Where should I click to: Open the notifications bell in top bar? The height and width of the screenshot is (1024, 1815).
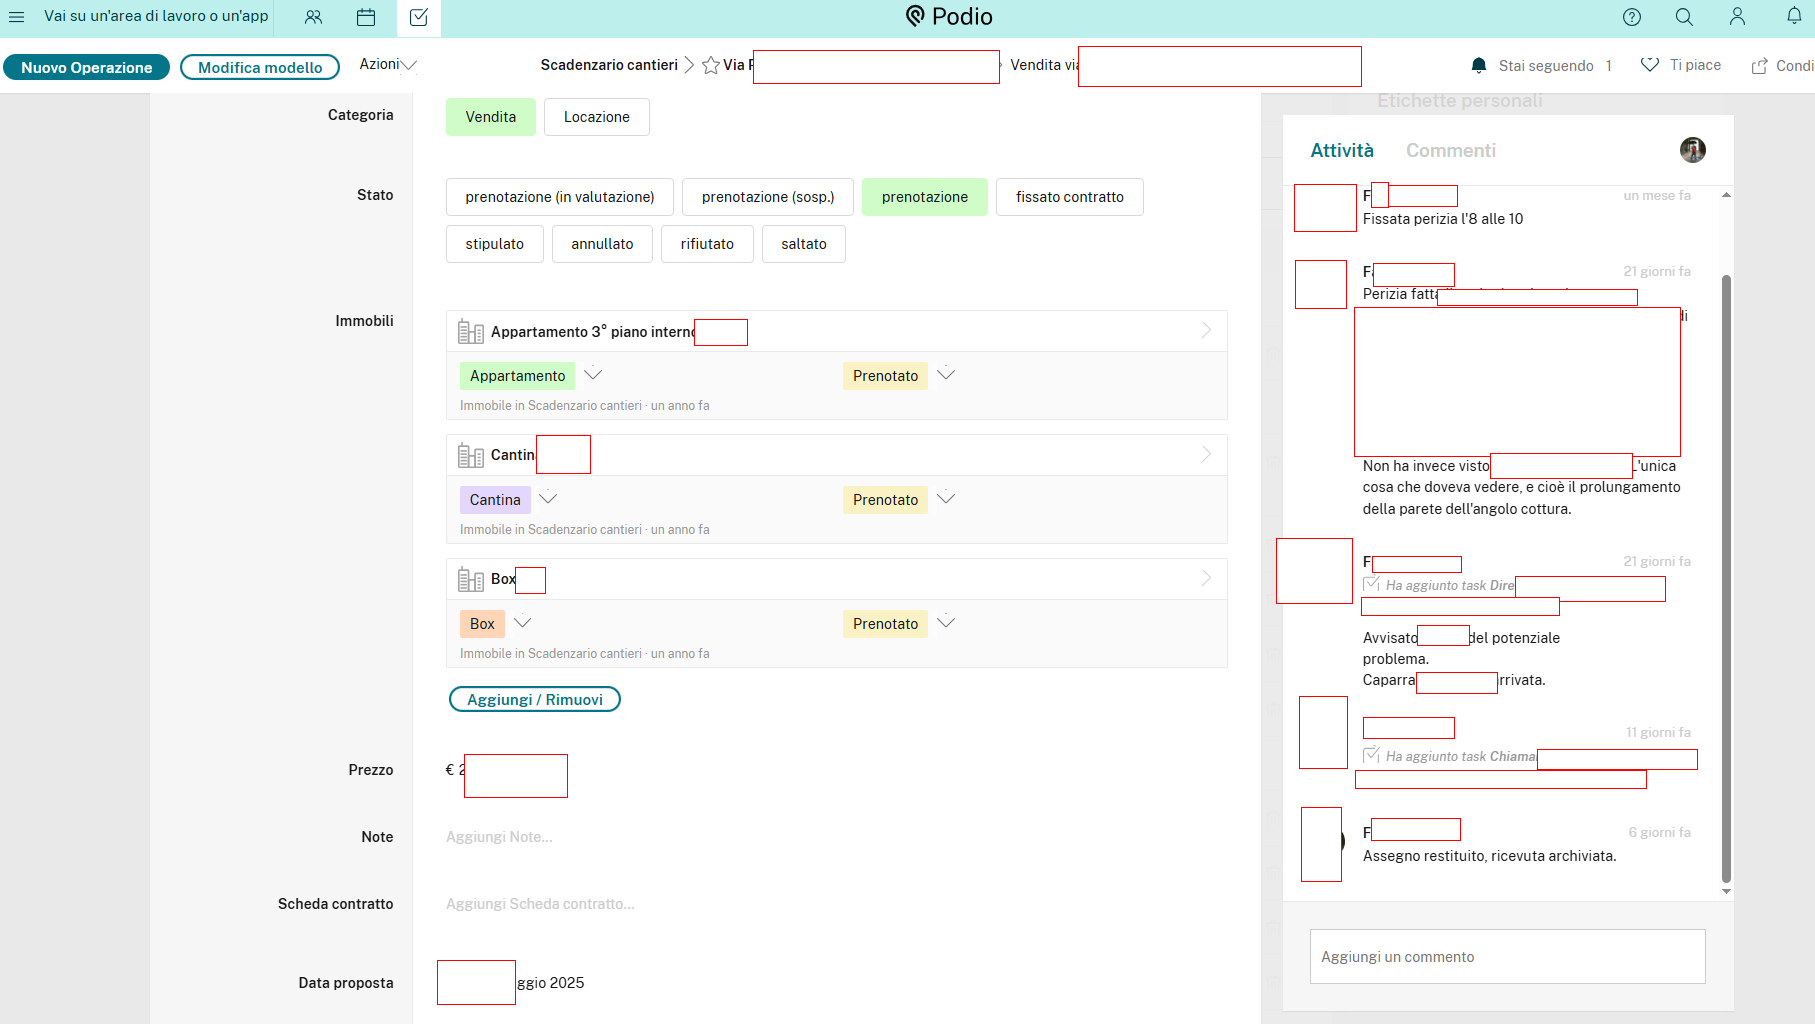pyautogui.click(x=1794, y=16)
